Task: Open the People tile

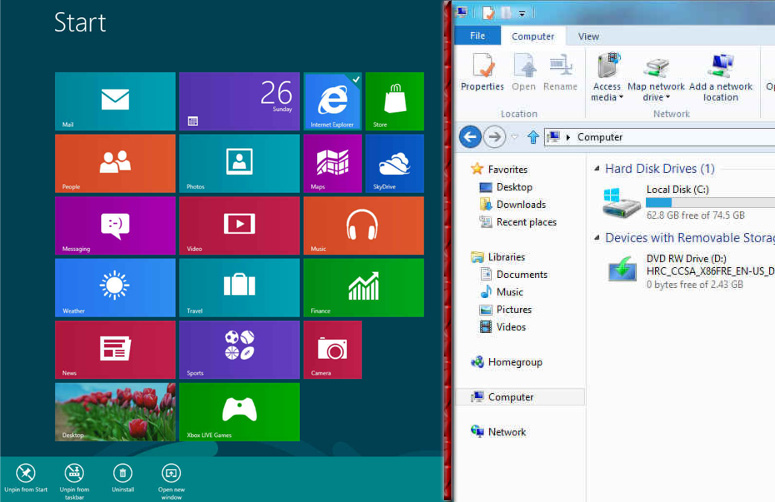Action: (115, 164)
